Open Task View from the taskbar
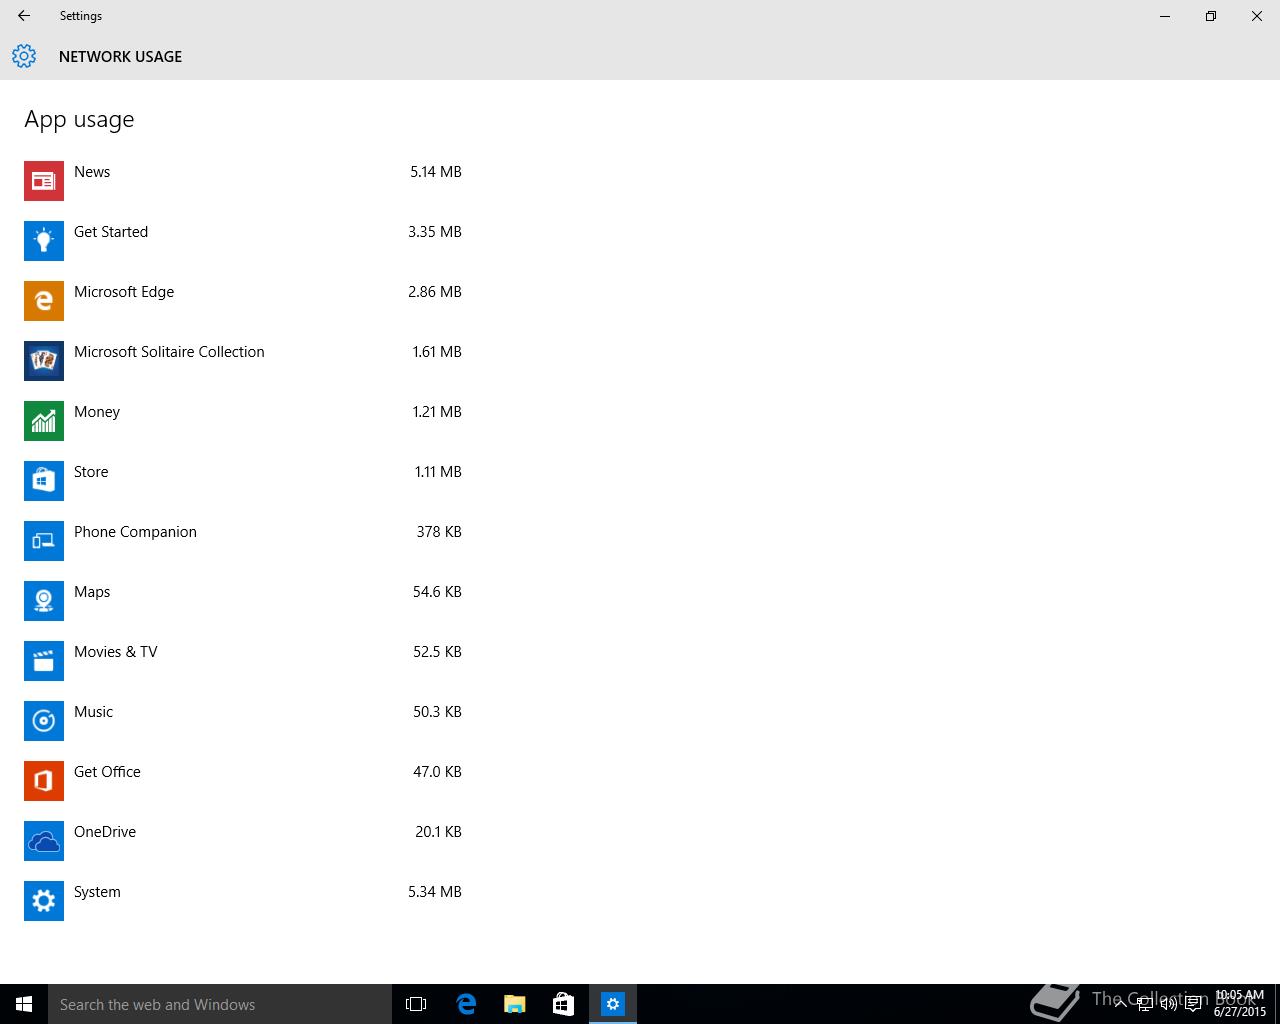This screenshot has width=1280, height=1024. tap(416, 1004)
